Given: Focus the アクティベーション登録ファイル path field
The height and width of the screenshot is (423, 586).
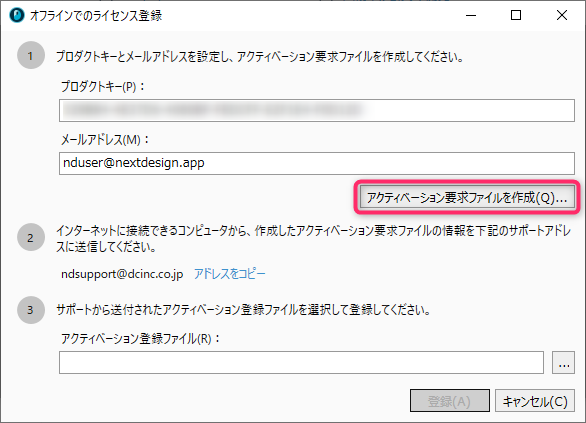Looking at the screenshot, I should tap(301, 362).
